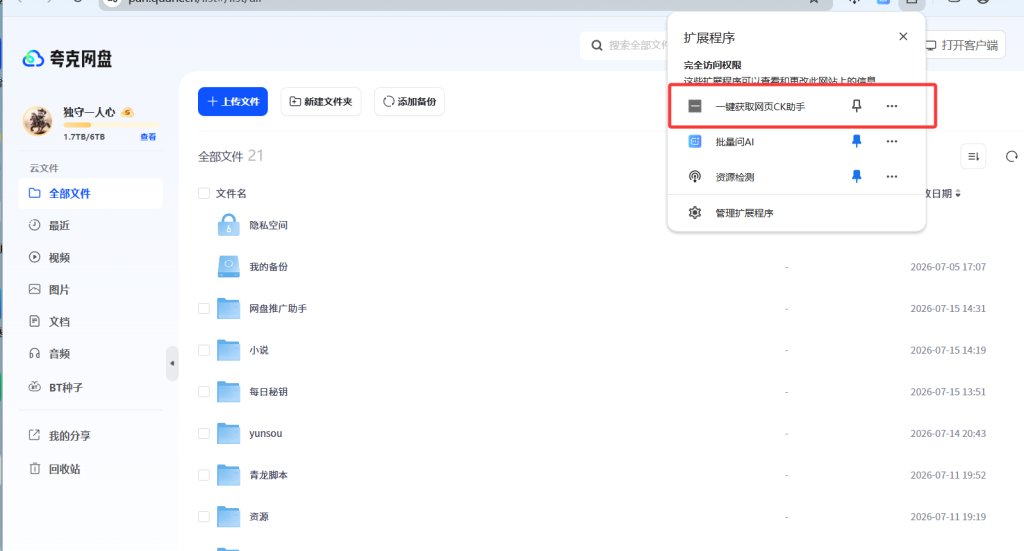Image resolution: width=1024 pixels, height=551 pixels.
Task: Open more options for 一键获取网页CK助手
Action: pyautogui.click(x=891, y=106)
